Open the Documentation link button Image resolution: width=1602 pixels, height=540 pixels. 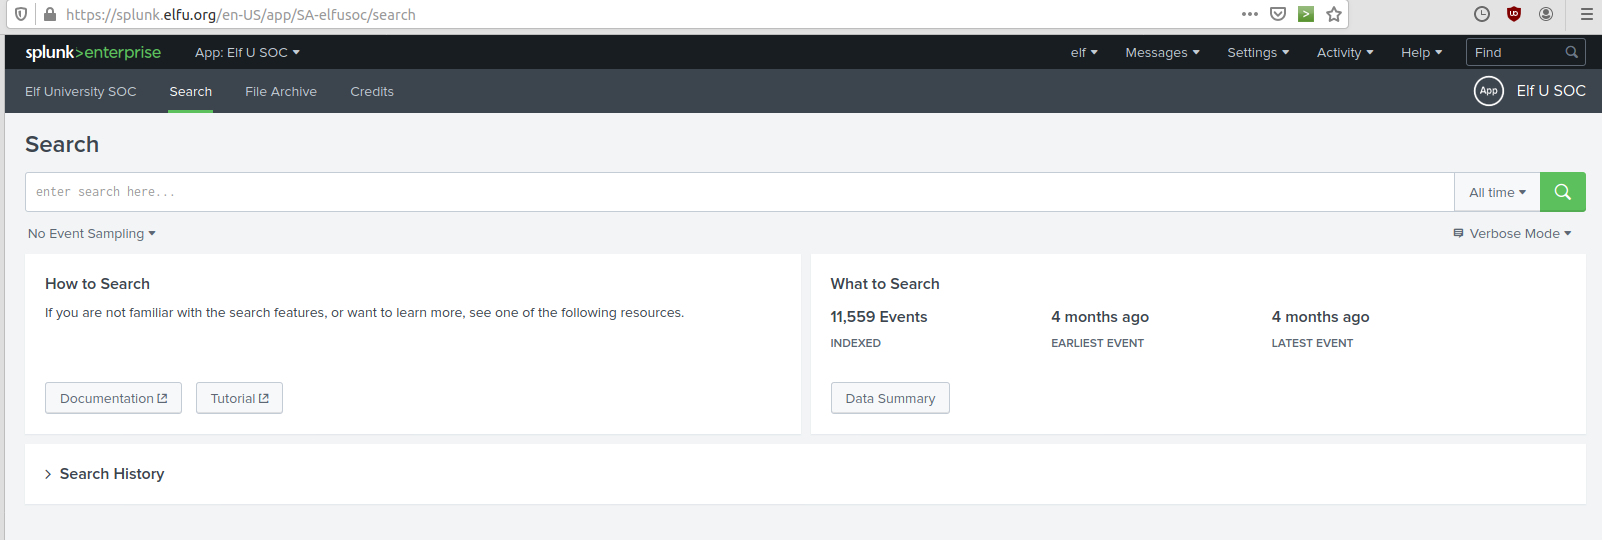click(x=113, y=398)
